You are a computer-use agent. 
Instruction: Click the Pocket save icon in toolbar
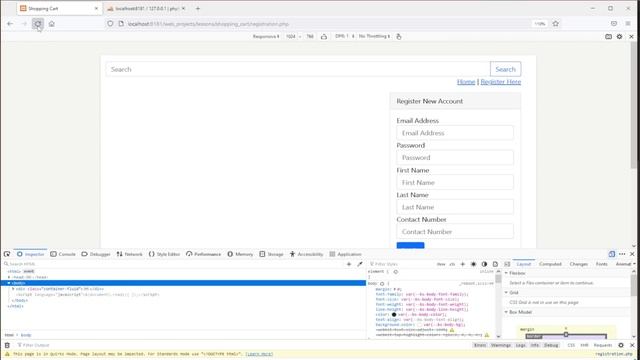(614, 24)
